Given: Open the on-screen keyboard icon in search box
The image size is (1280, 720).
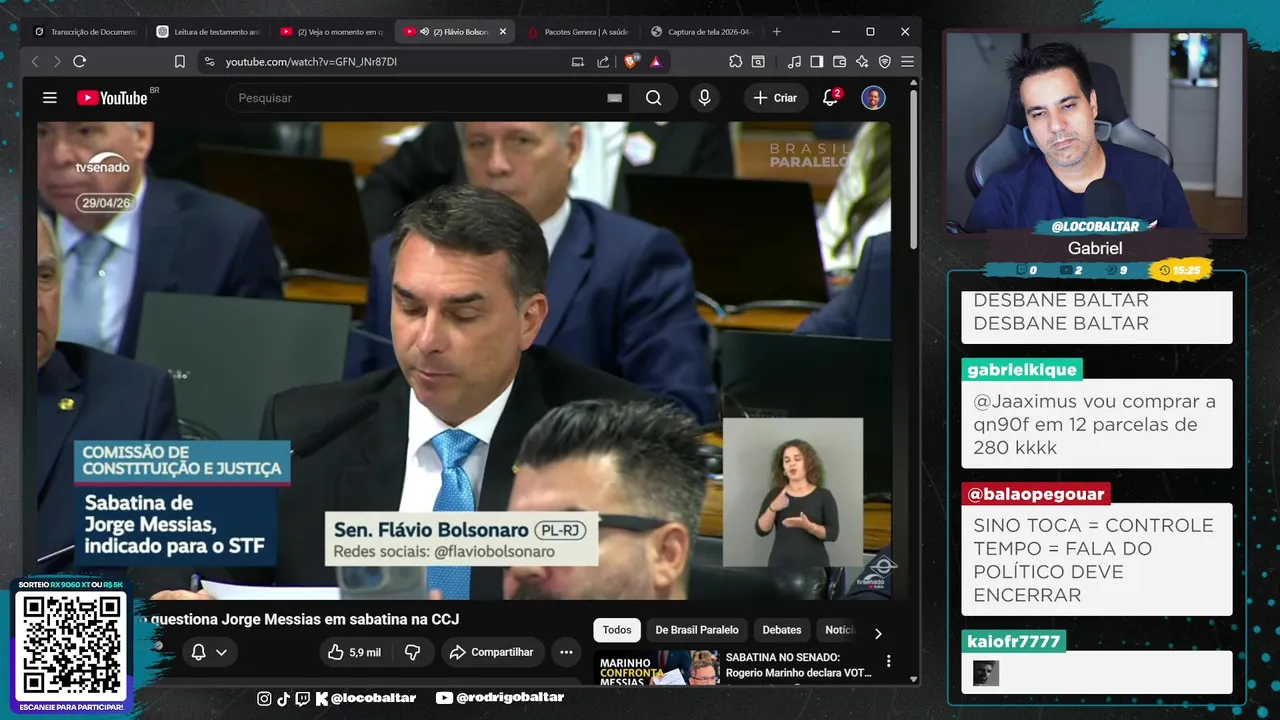Looking at the screenshot, I should (614, 98).
